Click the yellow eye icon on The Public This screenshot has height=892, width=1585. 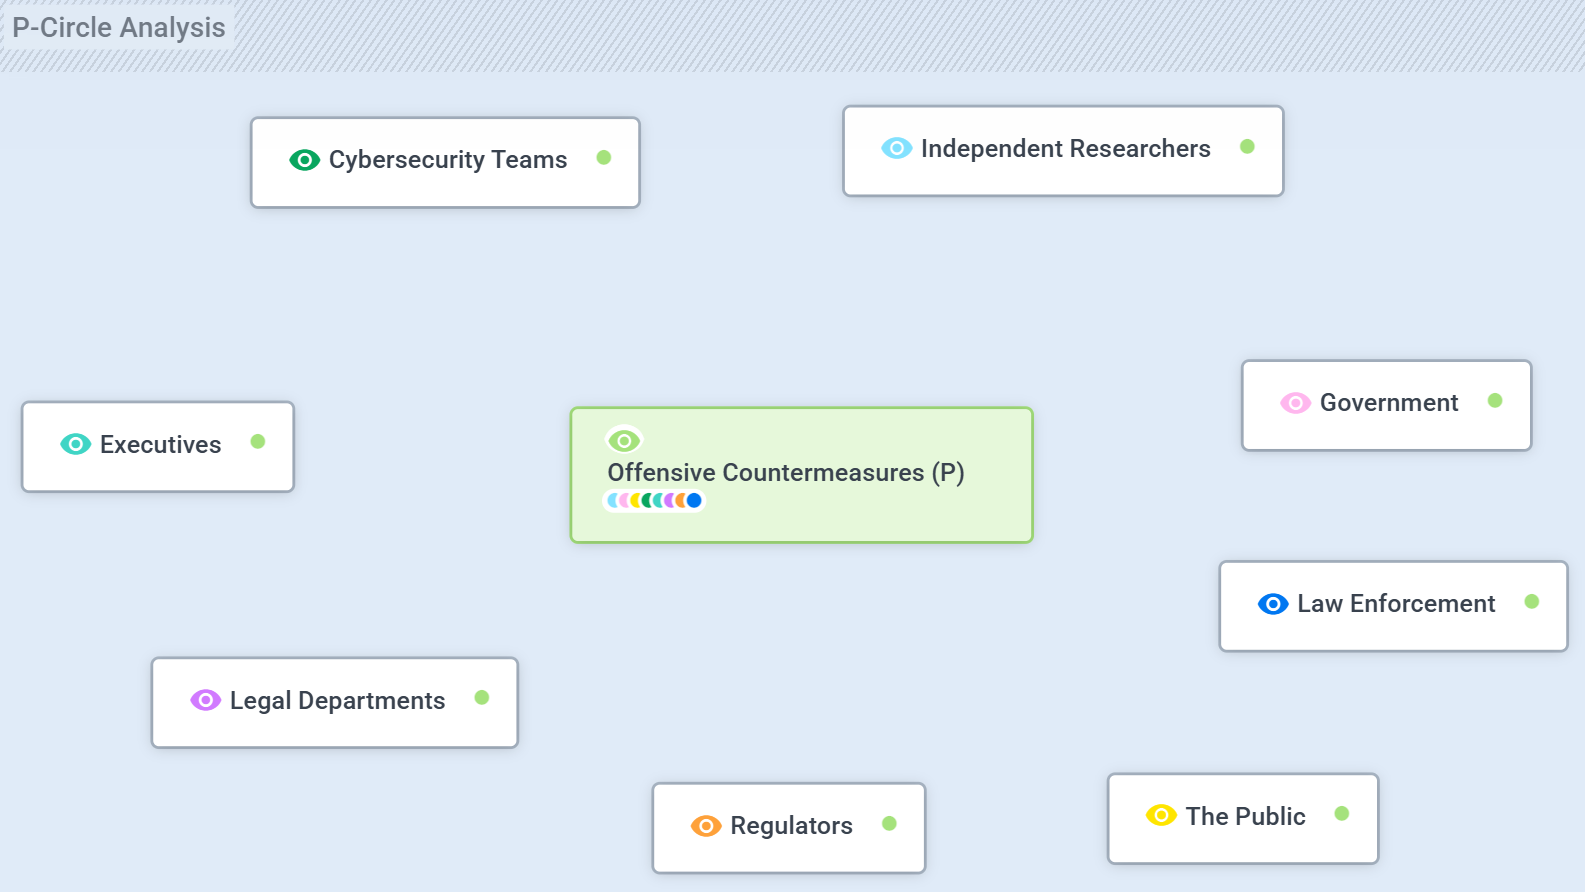1161,816
